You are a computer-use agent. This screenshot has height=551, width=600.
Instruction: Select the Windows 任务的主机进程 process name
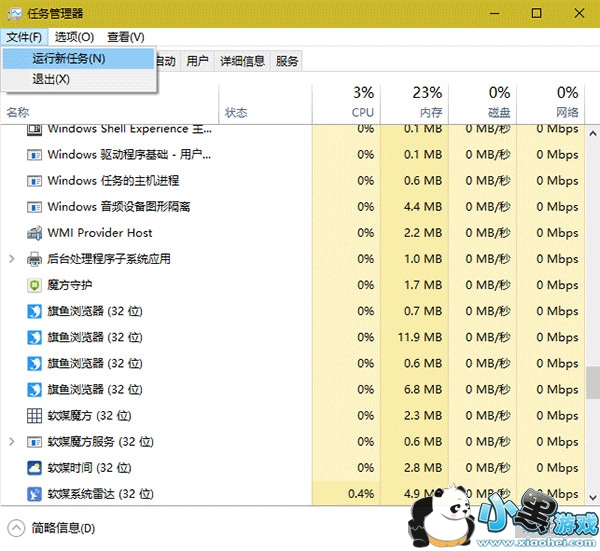(113, 181)
